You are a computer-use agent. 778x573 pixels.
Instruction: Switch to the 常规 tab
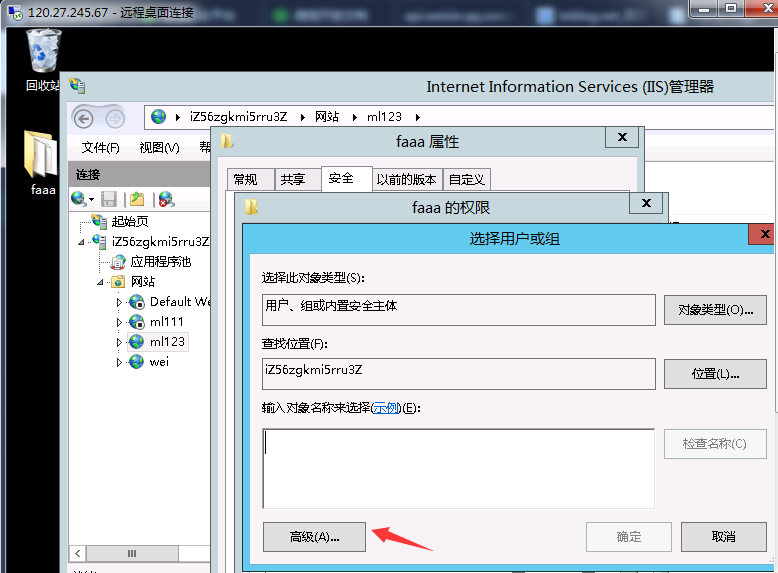coord(246,179)
